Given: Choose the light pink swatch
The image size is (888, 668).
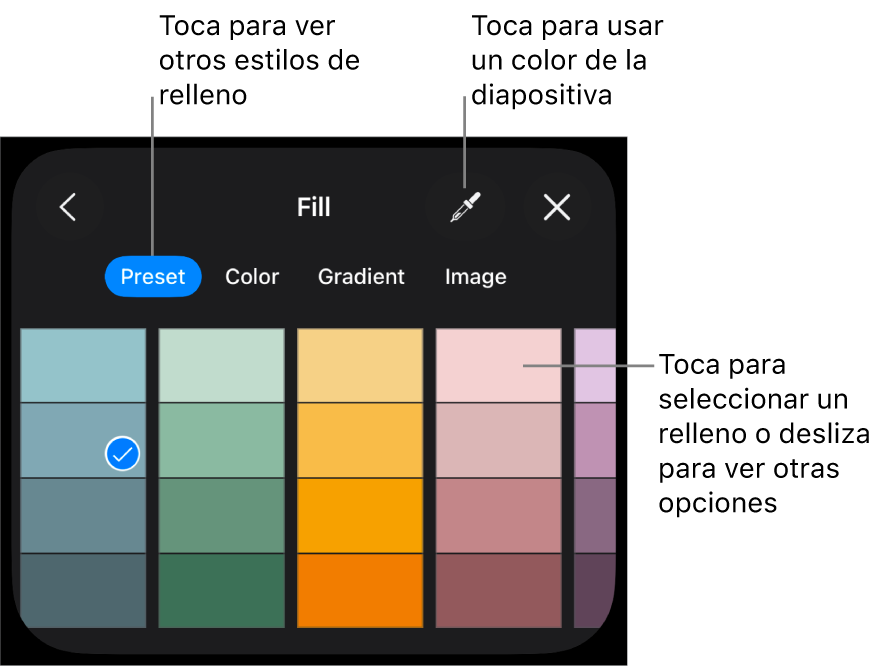Looking at the screenshot, I should (x=480, y=365).
